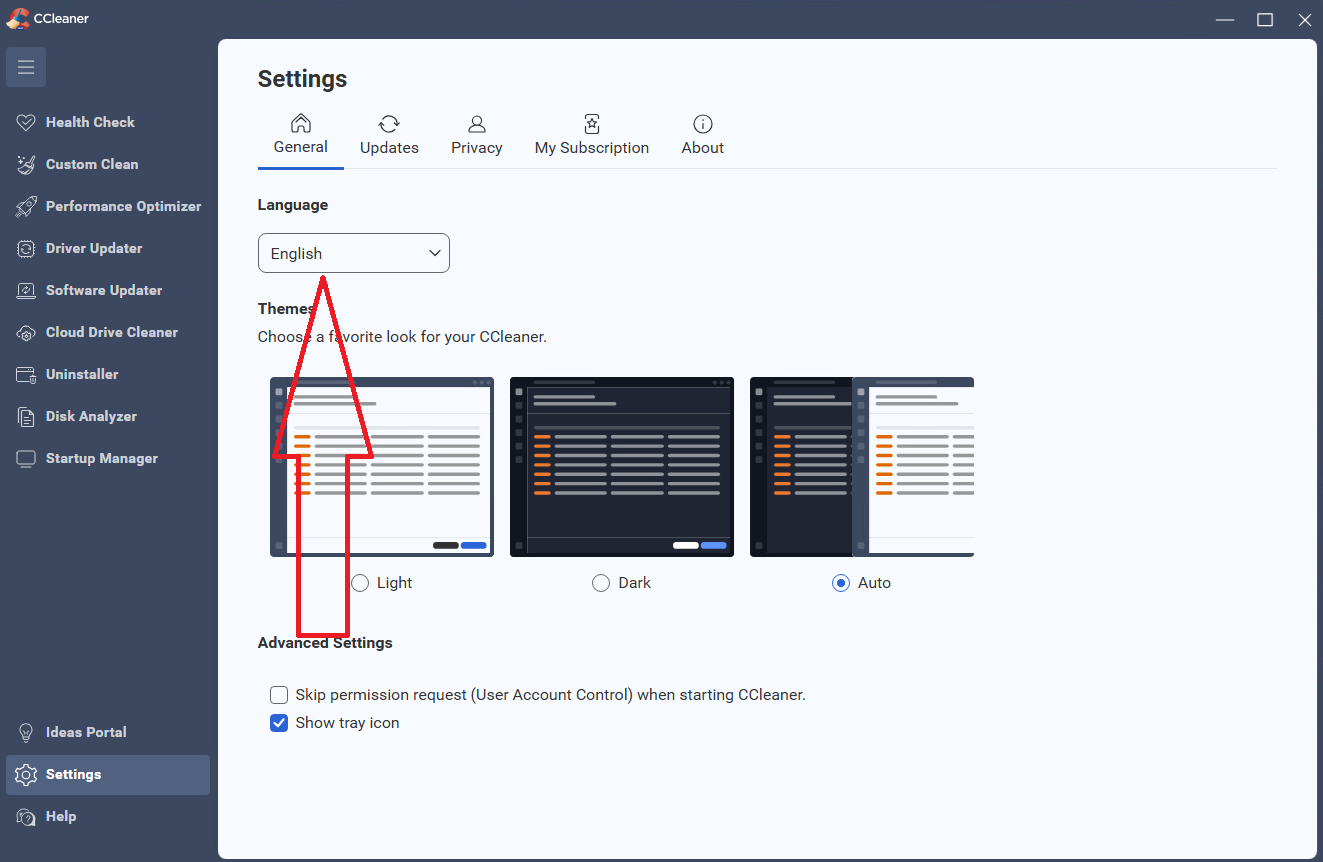Open the Privacy settings tab

[477, 135]
